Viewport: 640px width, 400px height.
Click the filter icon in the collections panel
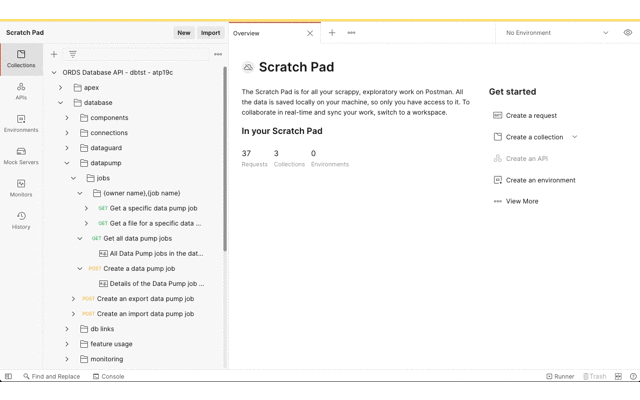click(72, 54)
